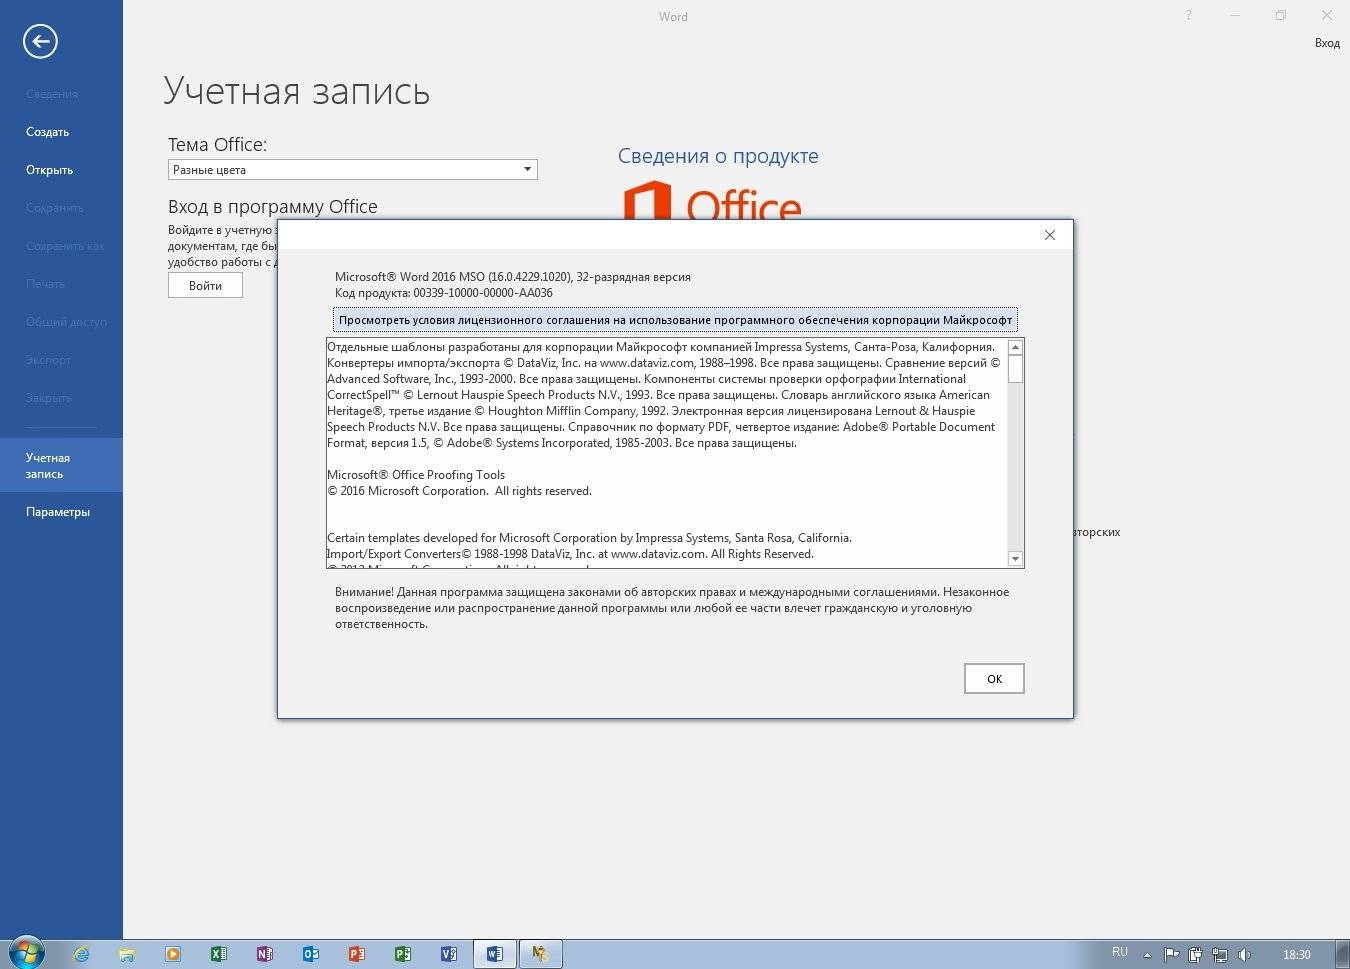Launch Outlook from the taskbar
Viewport: 1350px width, 969px height.
pos(311,954)
